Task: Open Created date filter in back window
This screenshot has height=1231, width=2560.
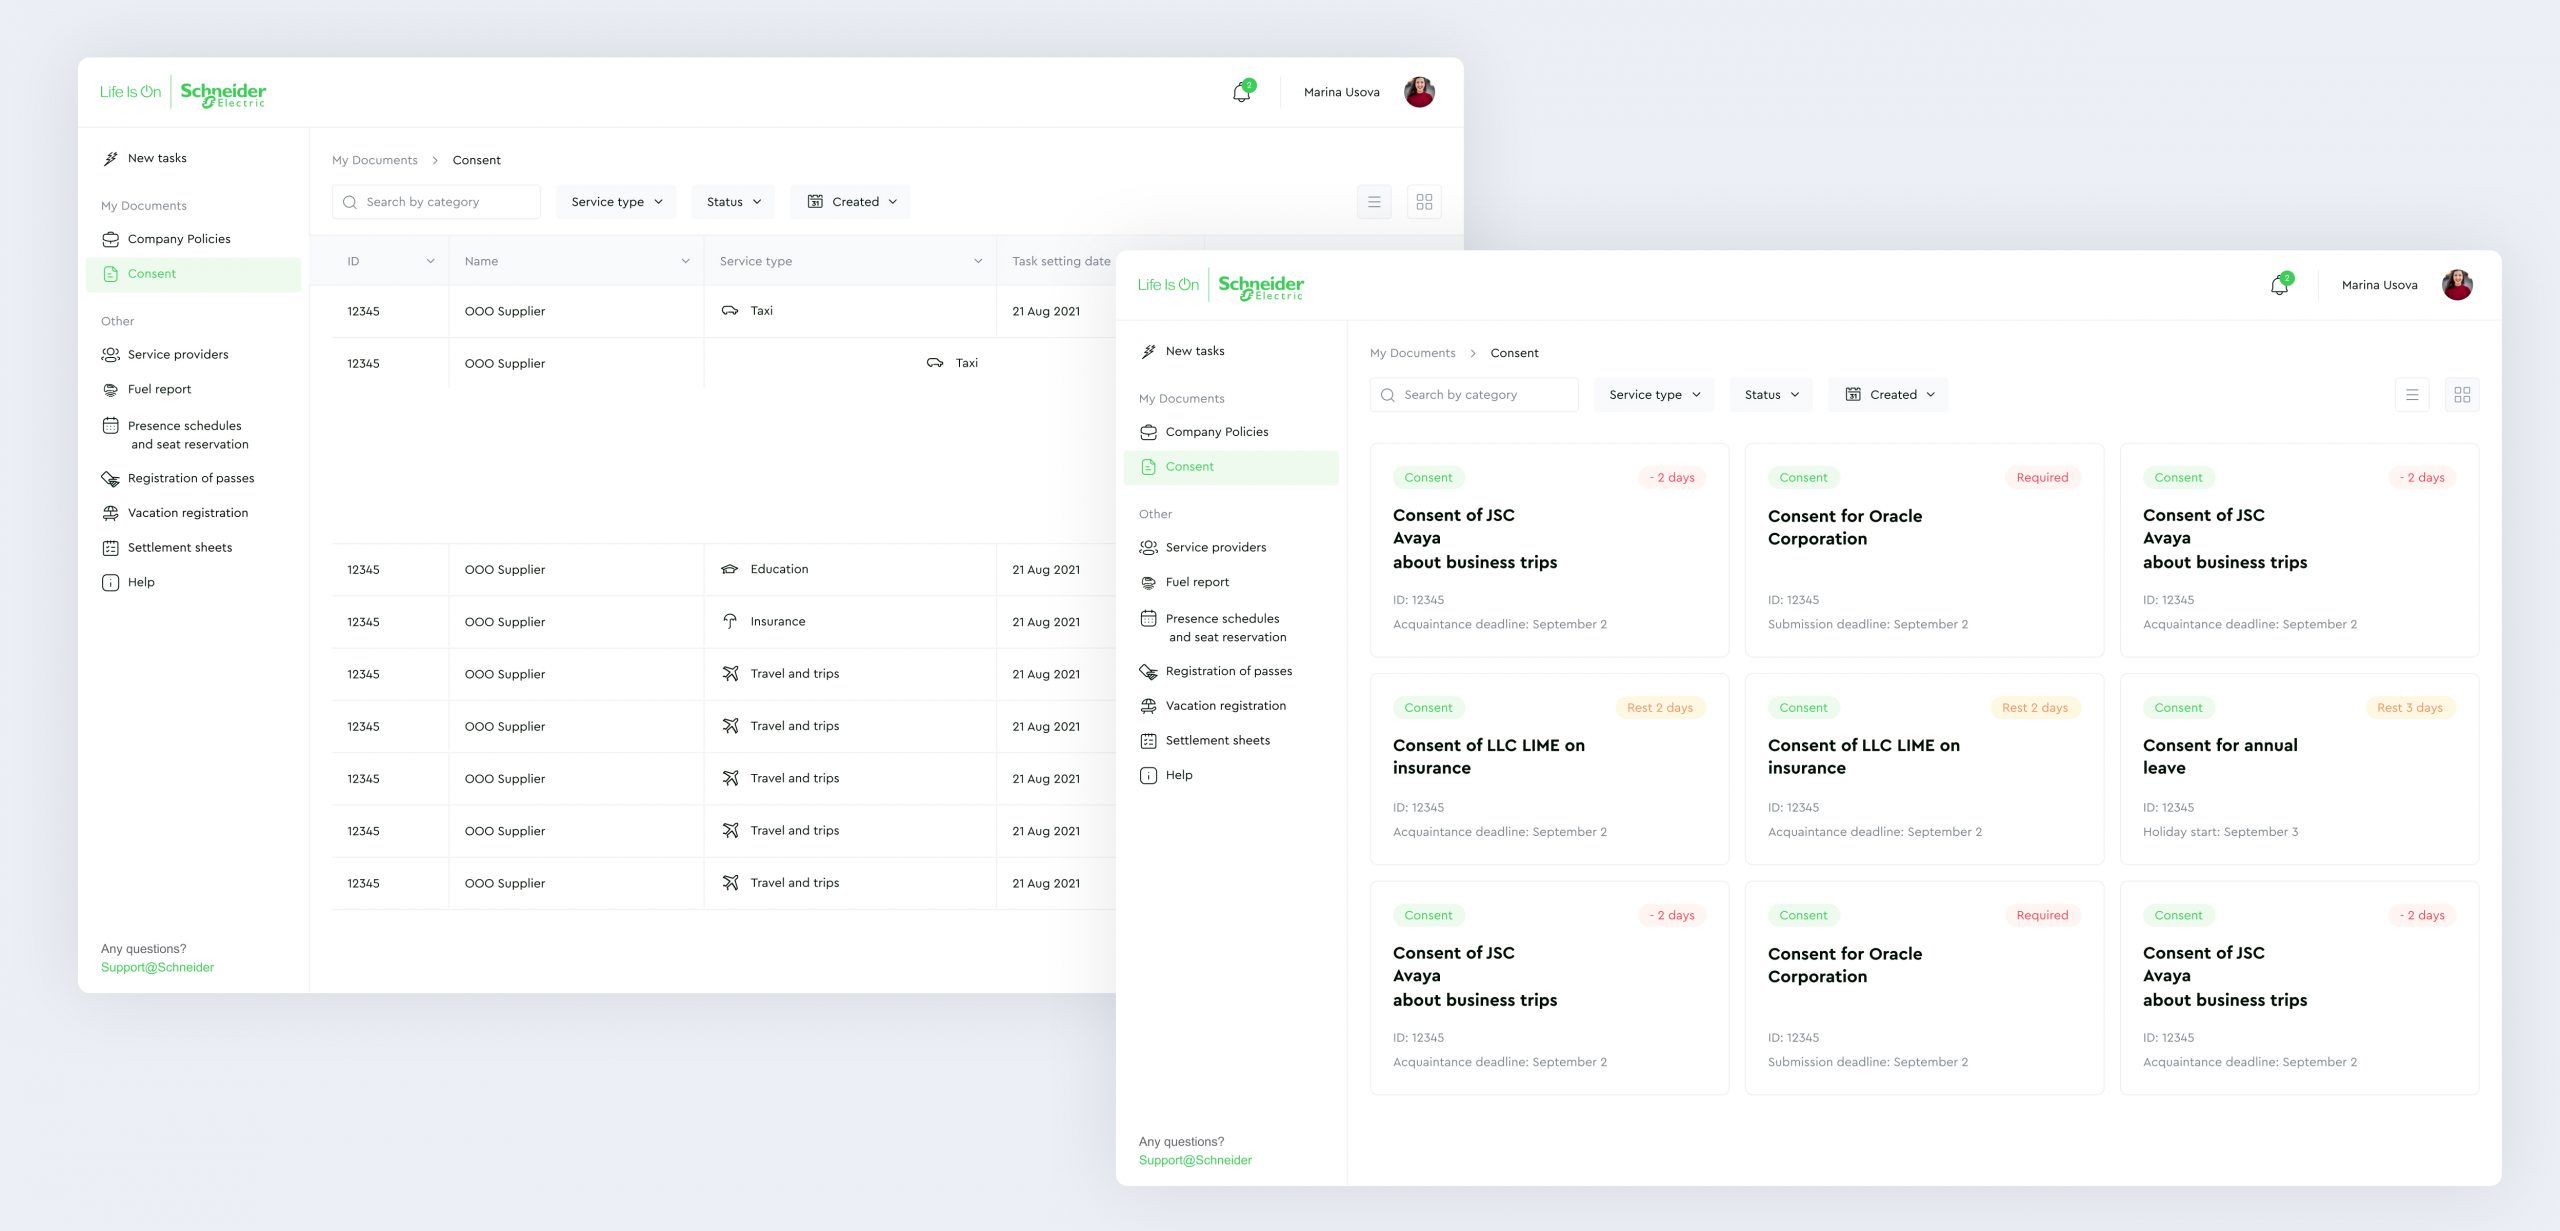Action: coord(850,202)
